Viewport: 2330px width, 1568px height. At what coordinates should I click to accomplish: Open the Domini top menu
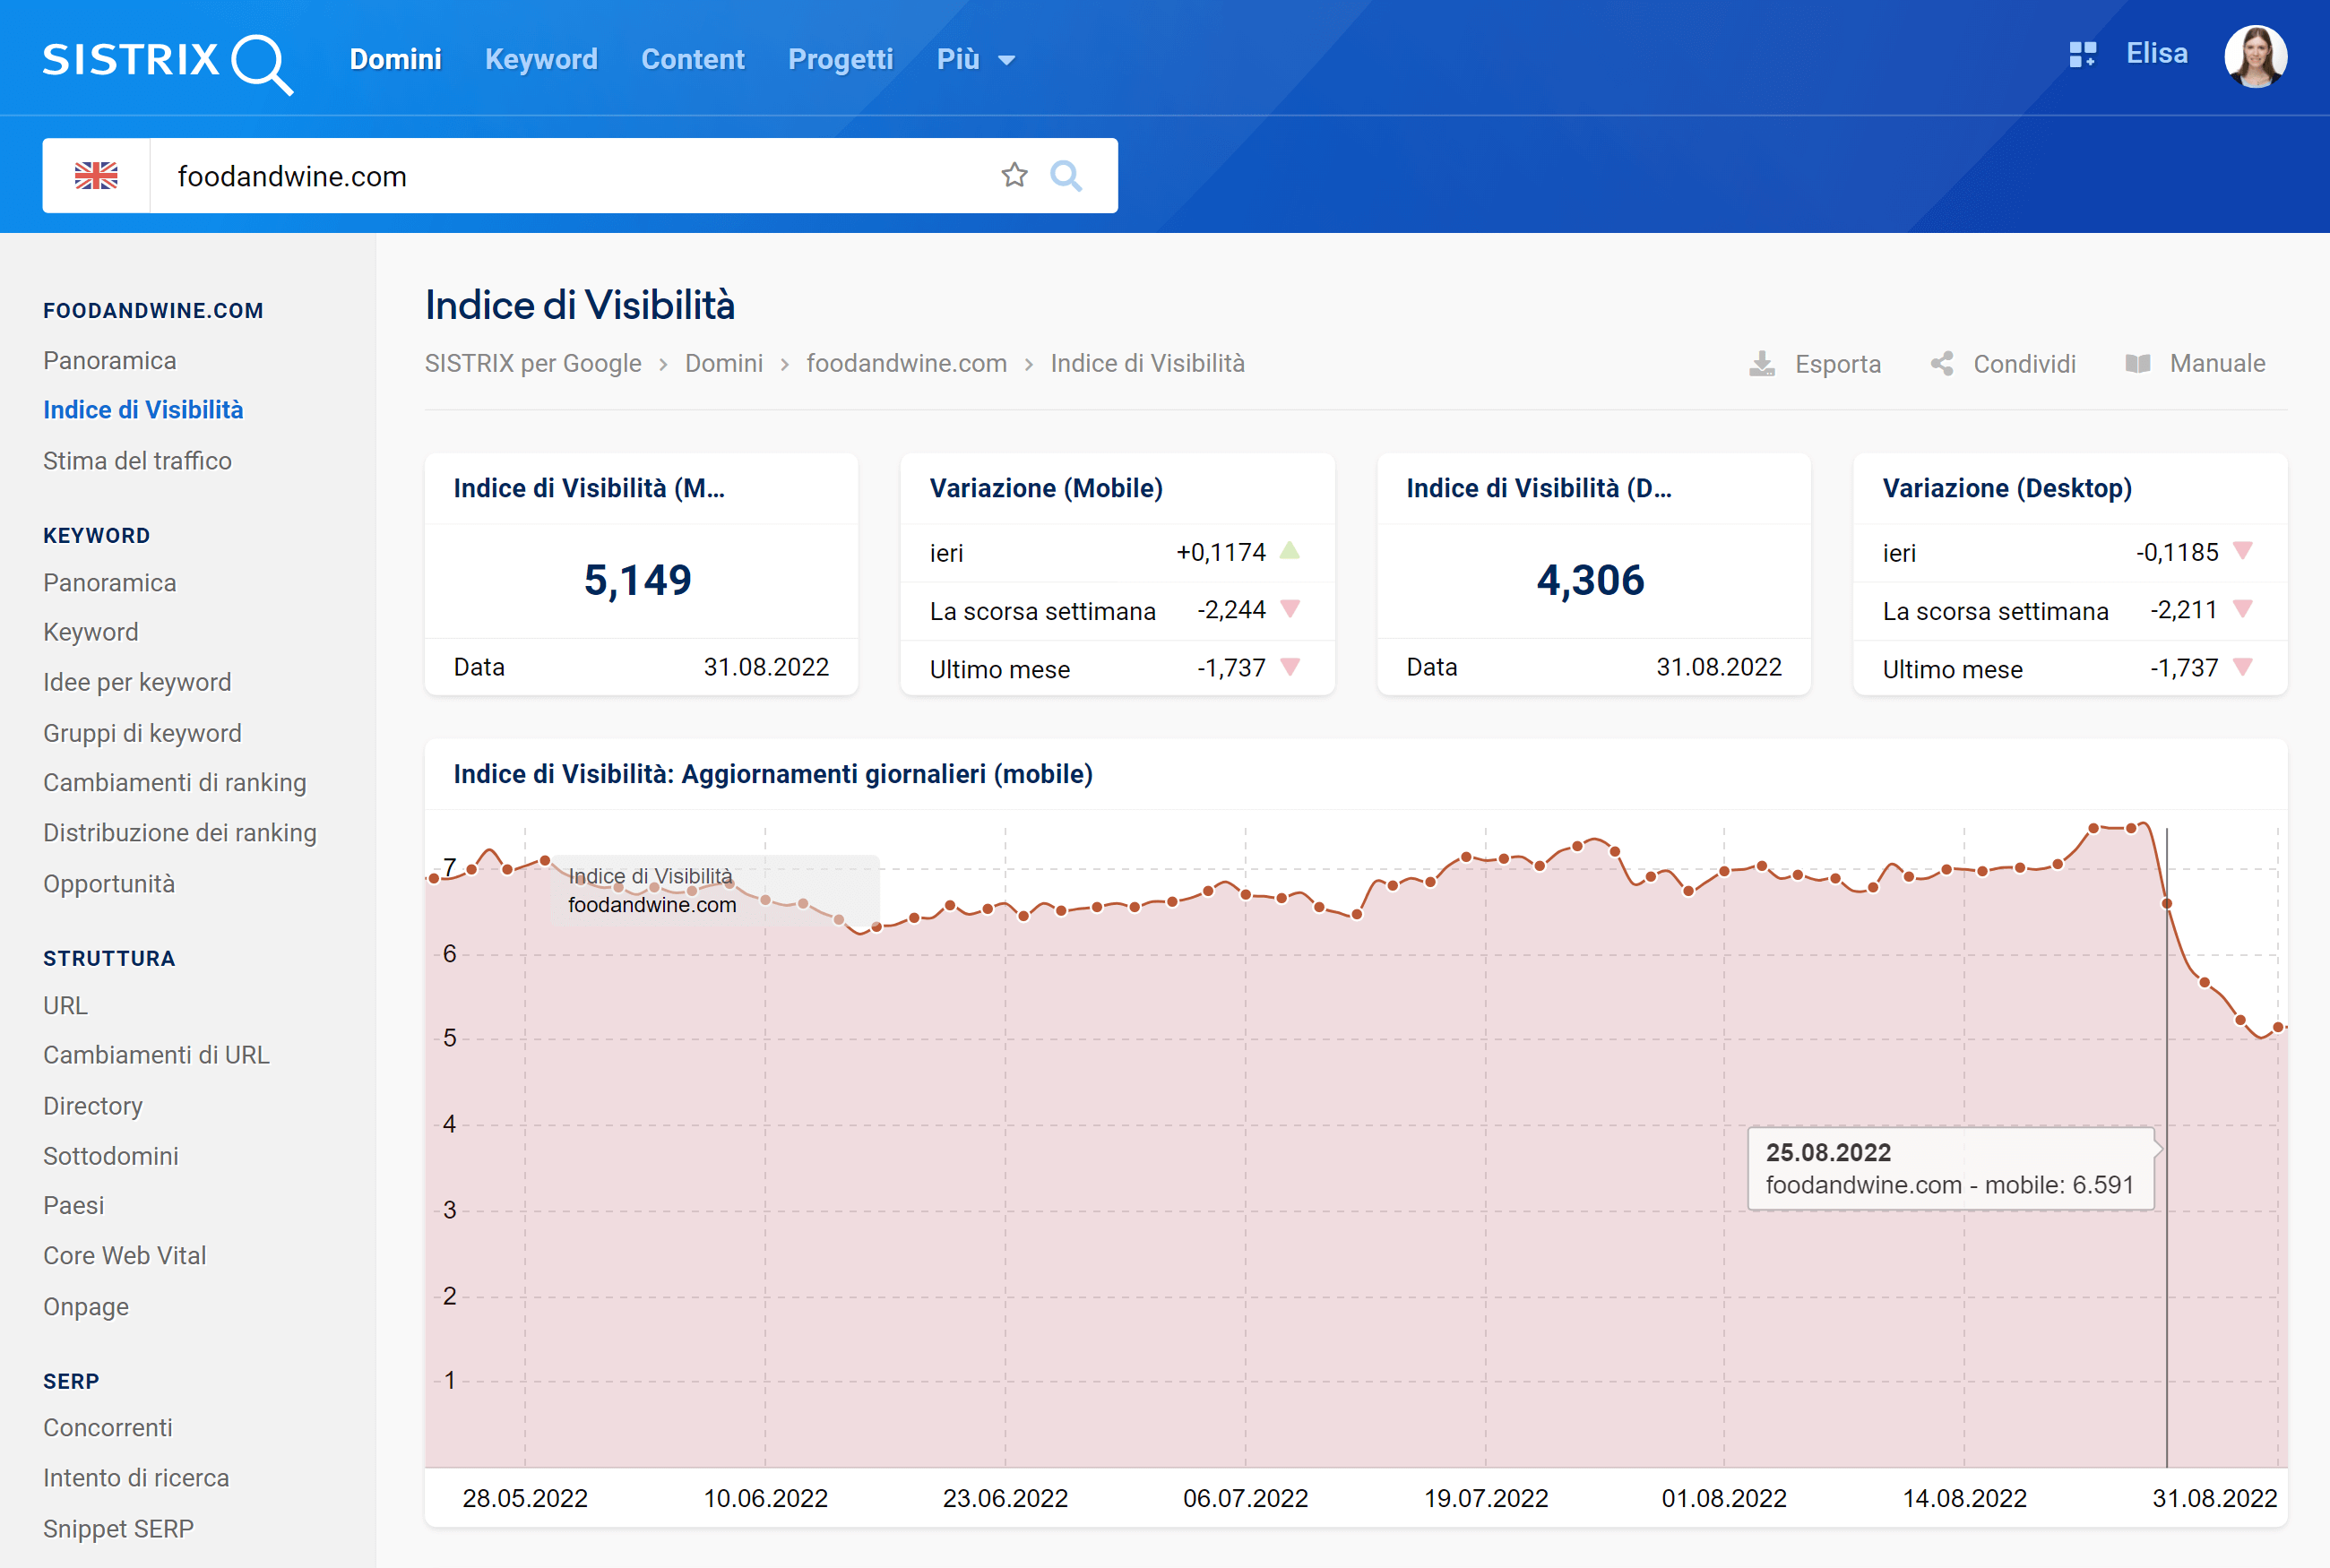point(396,60)
